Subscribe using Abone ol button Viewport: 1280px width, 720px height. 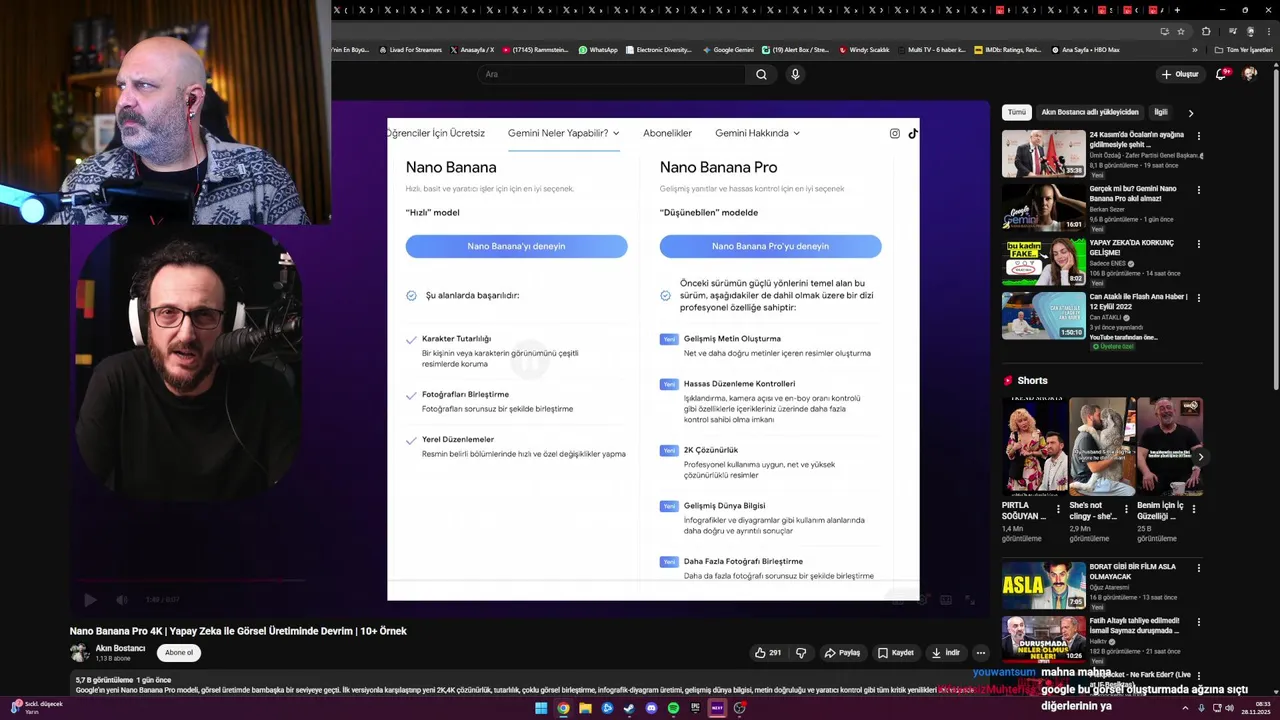(x=179, y=653)
